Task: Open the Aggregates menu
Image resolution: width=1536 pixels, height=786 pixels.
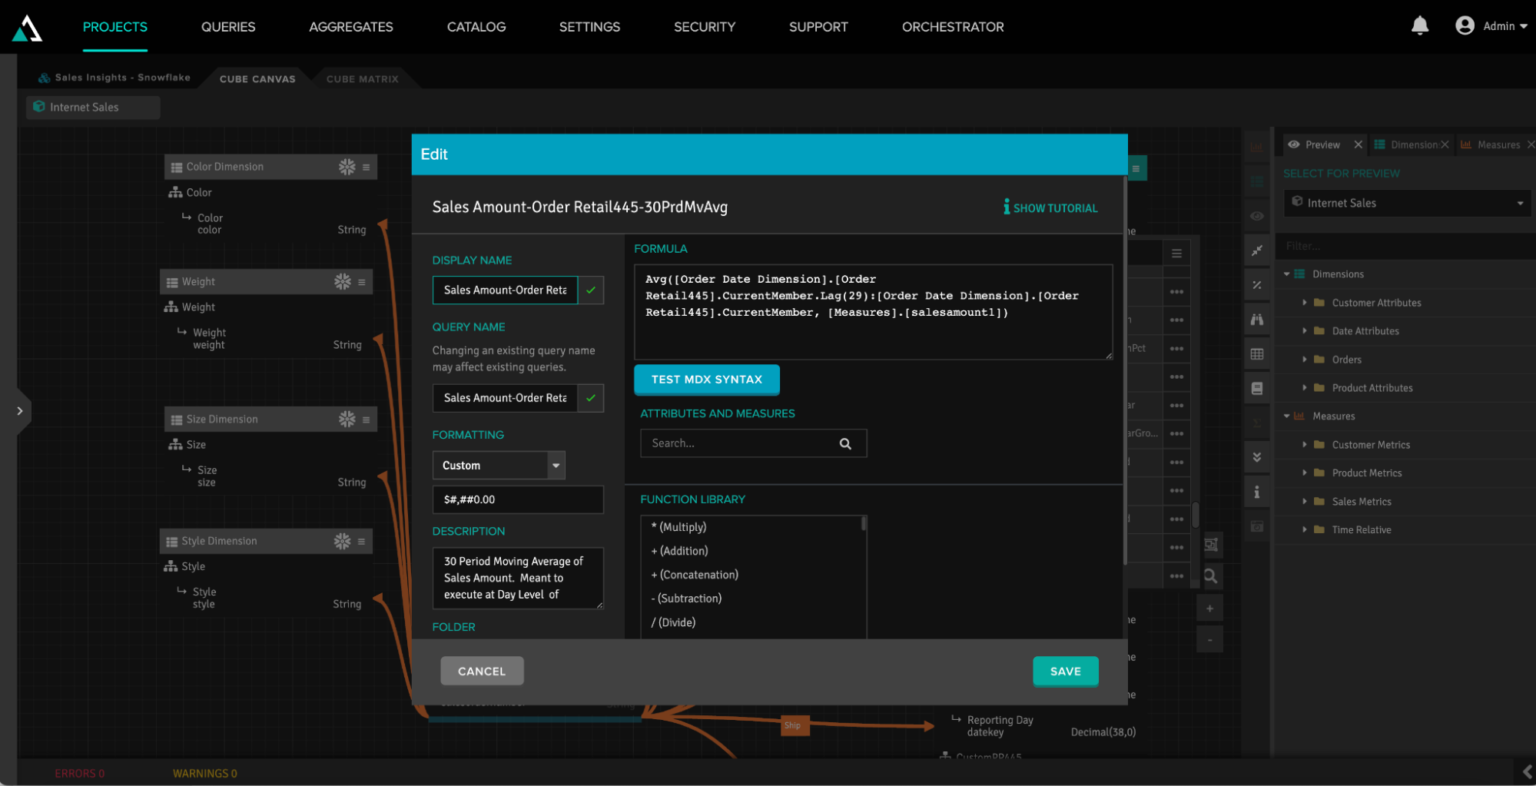Action: point(351,27)
